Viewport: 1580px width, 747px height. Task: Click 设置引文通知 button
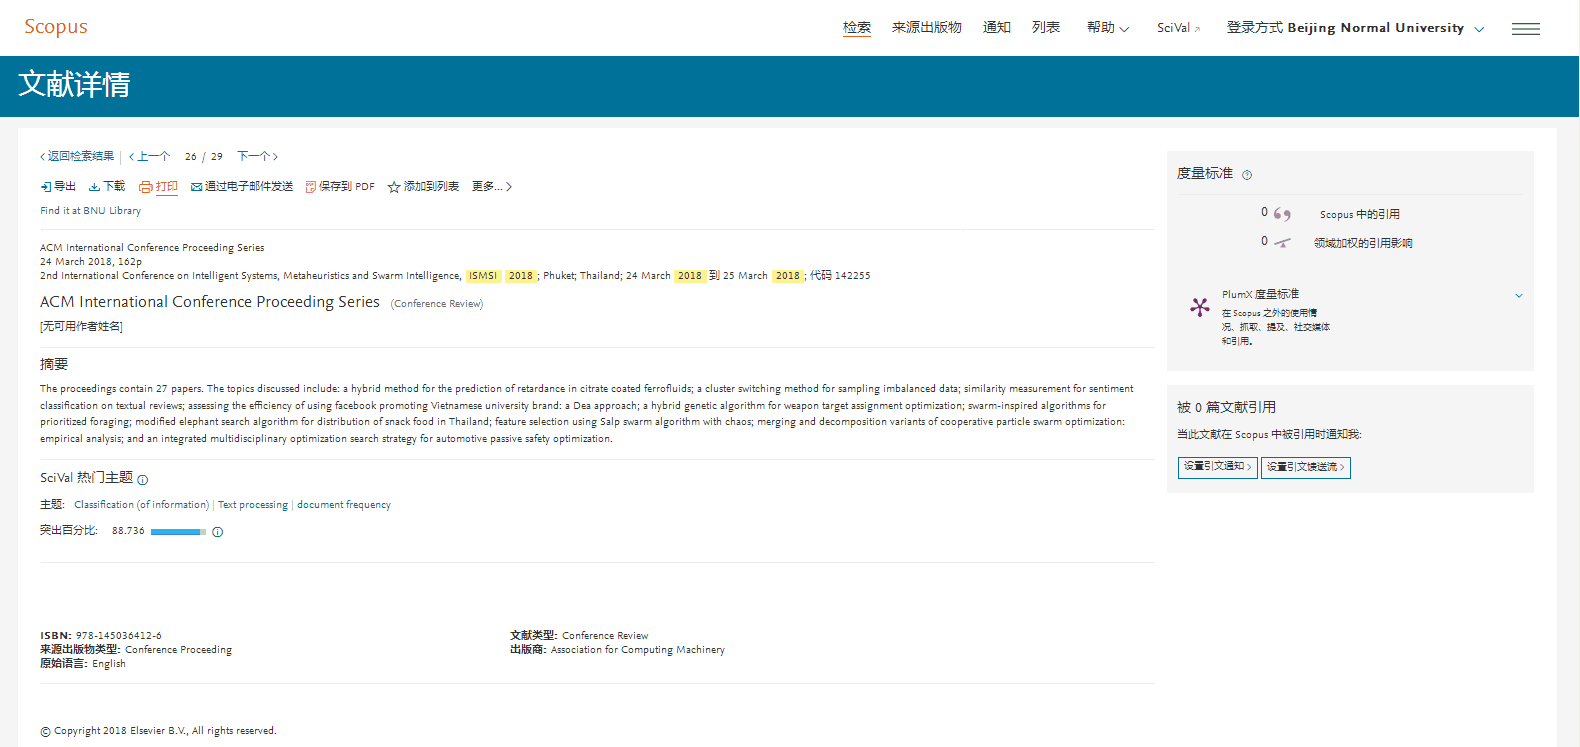click(1217, 467)
